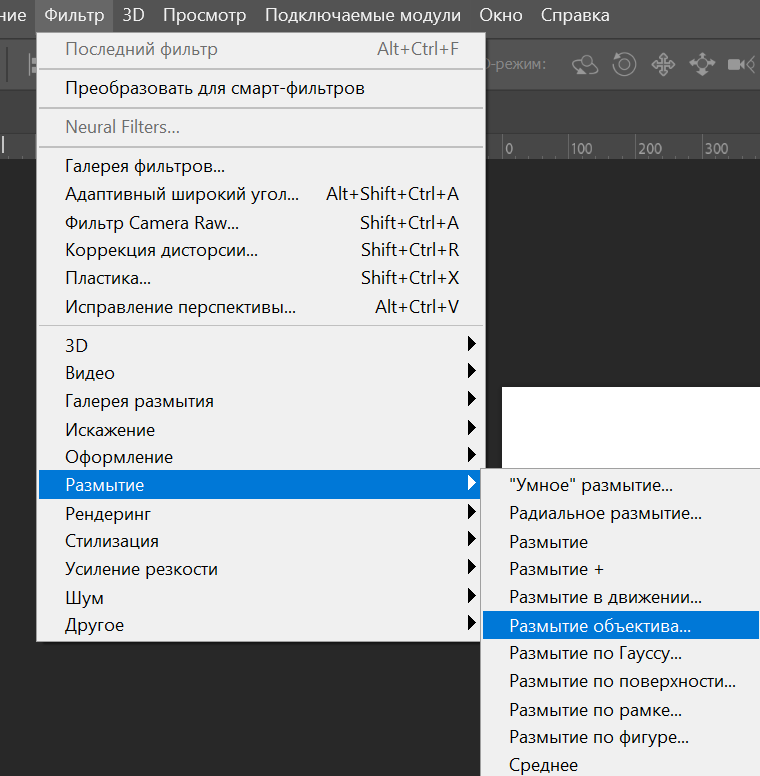The height and width of the screenshot is (776, 760).
Task: Choose Преобразовать для смарт-фильтров
Action: (261, 89)
